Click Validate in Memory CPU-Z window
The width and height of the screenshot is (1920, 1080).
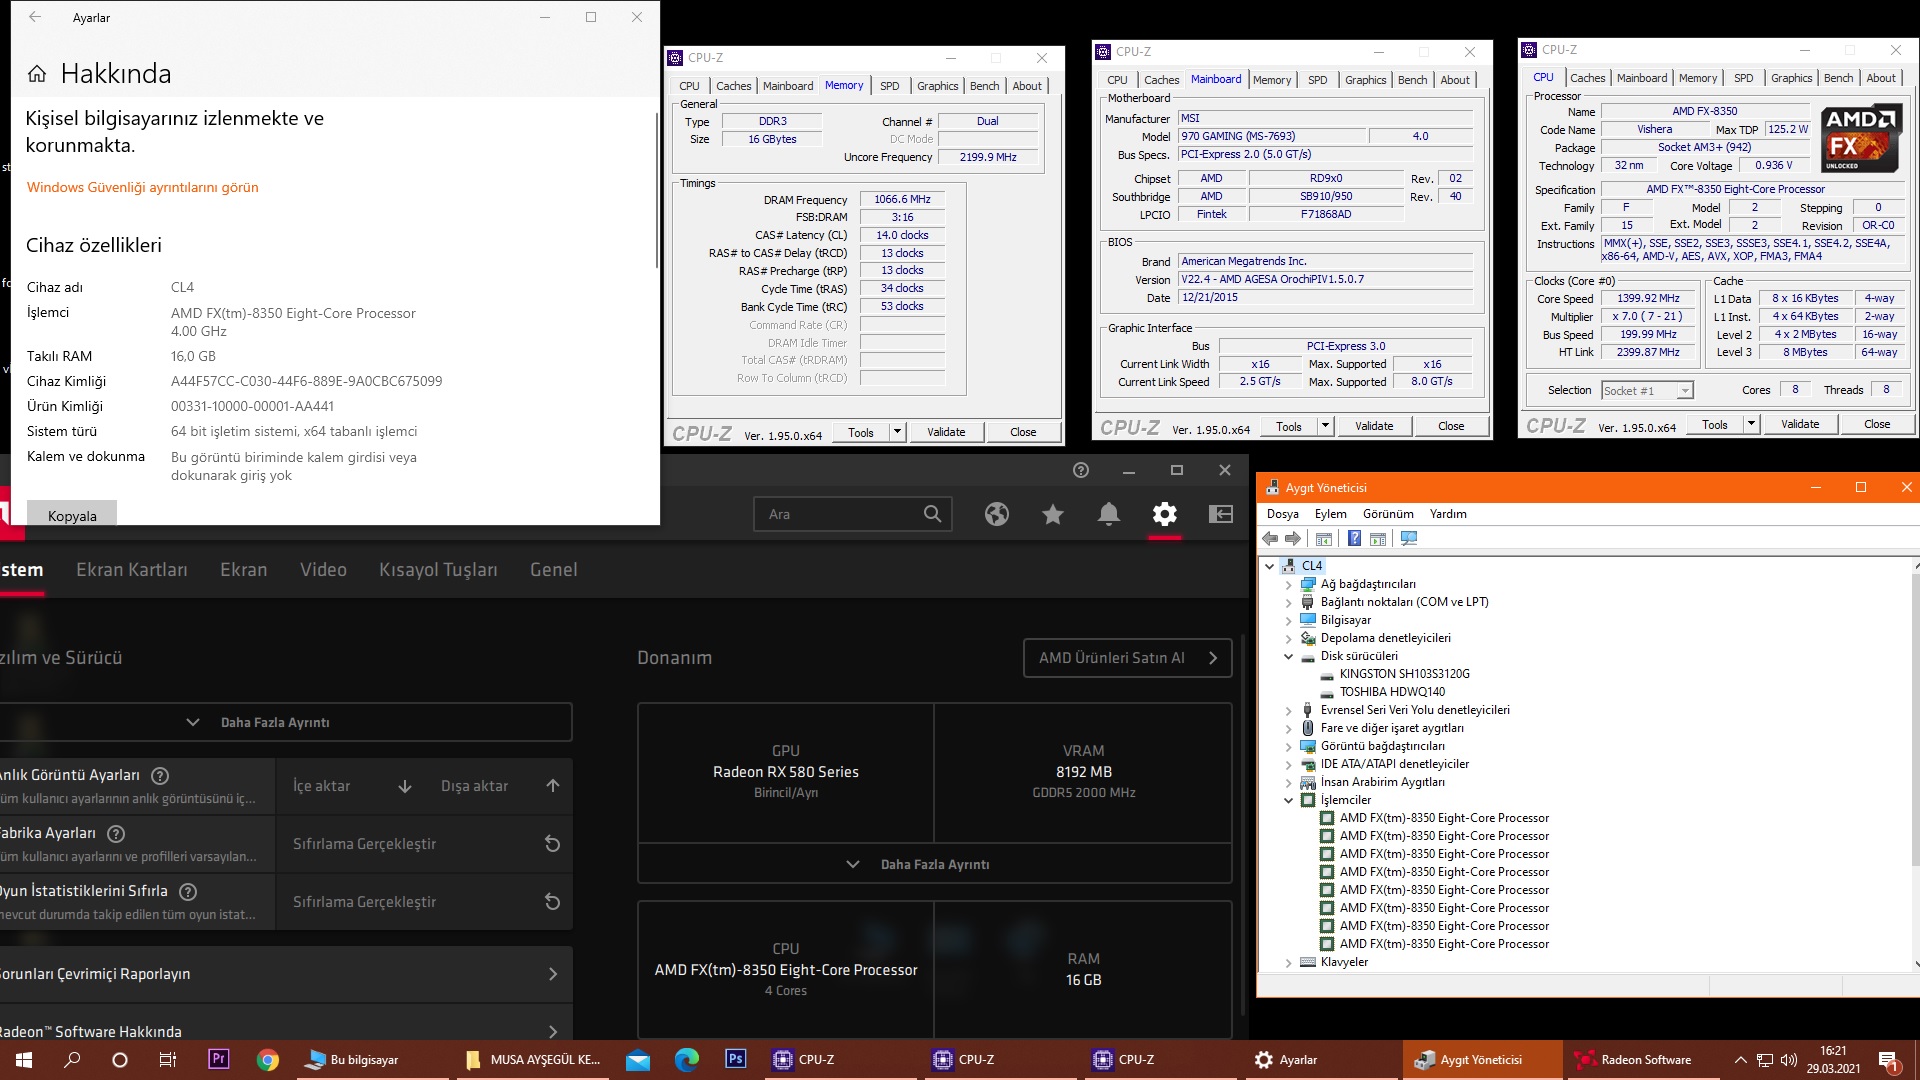946,432
